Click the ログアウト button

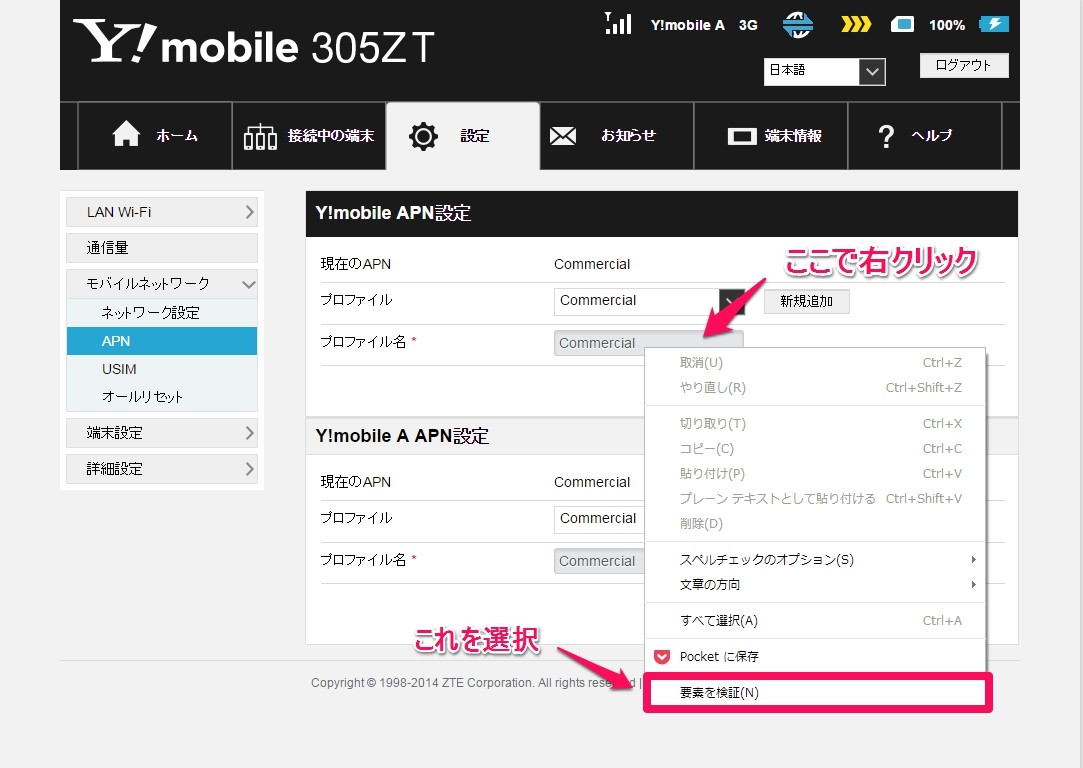(x=964, y=66)
